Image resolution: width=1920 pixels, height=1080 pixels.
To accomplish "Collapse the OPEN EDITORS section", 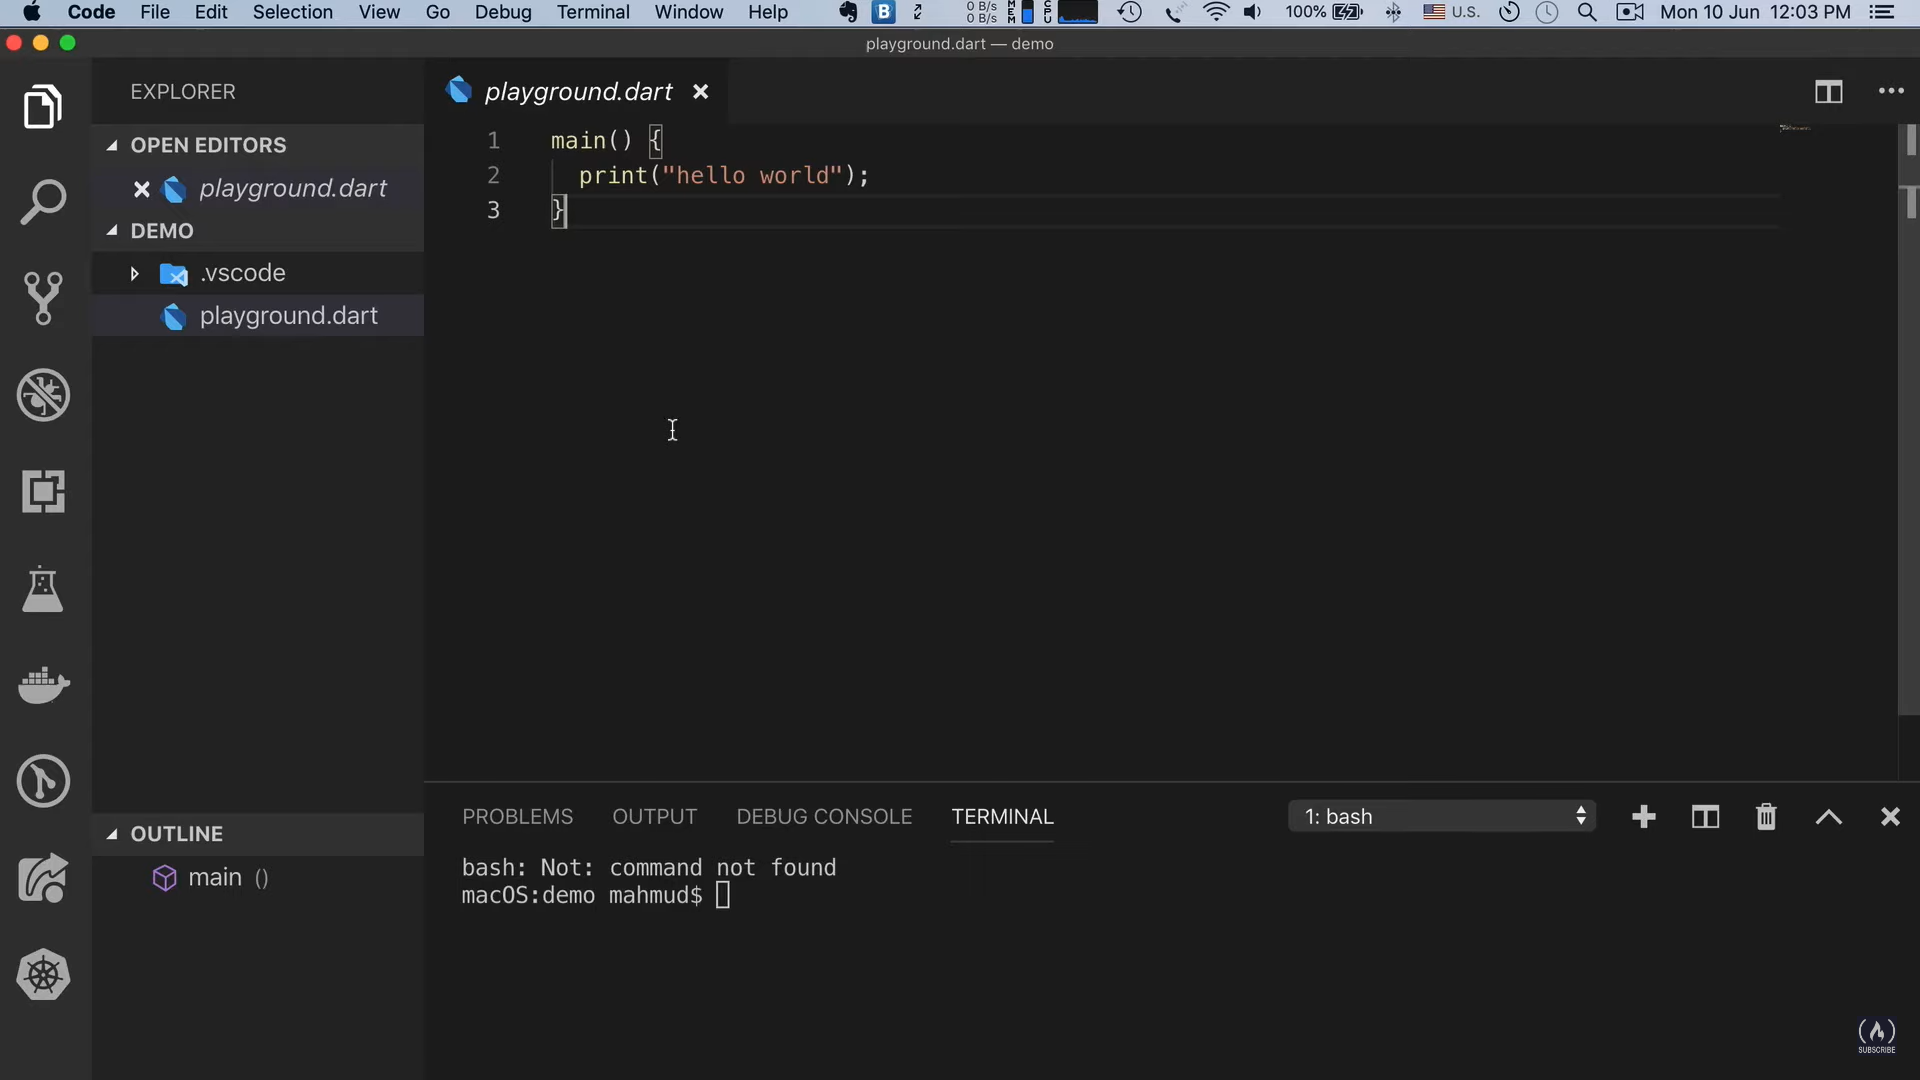I will coord(112,144).
